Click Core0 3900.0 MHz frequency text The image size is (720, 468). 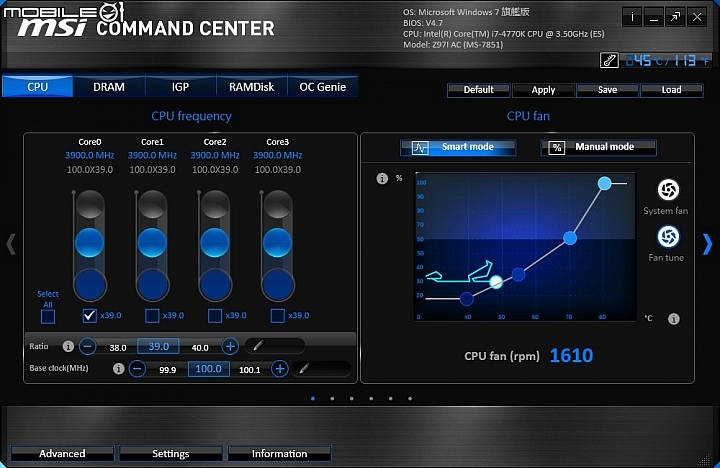[90, 155]
